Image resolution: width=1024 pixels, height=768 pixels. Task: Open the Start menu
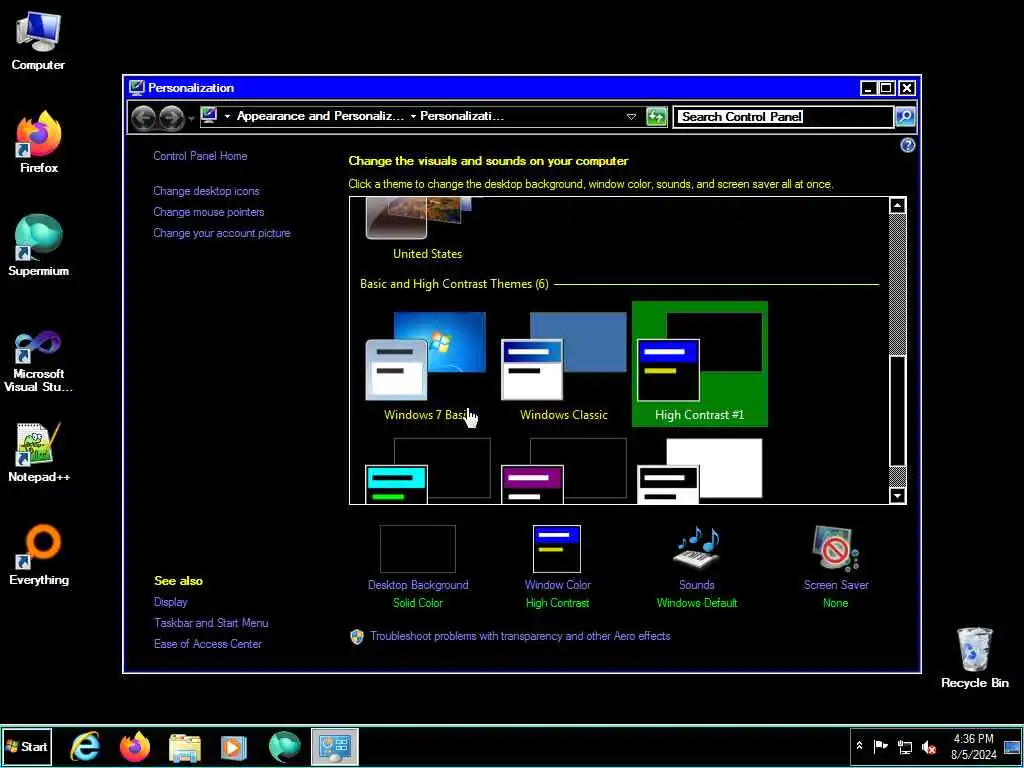[x=26, y=746]
